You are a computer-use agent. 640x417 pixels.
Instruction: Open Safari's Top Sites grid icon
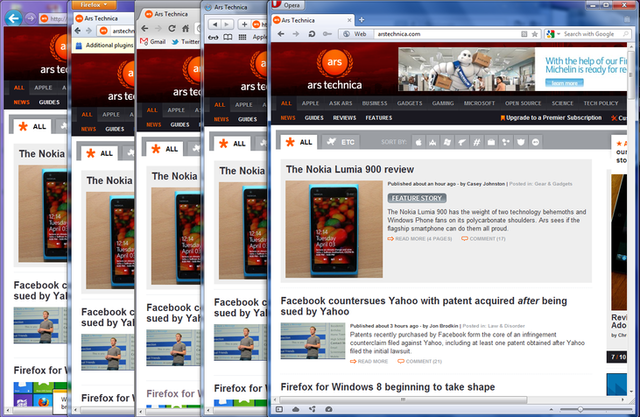click(242, 37)
